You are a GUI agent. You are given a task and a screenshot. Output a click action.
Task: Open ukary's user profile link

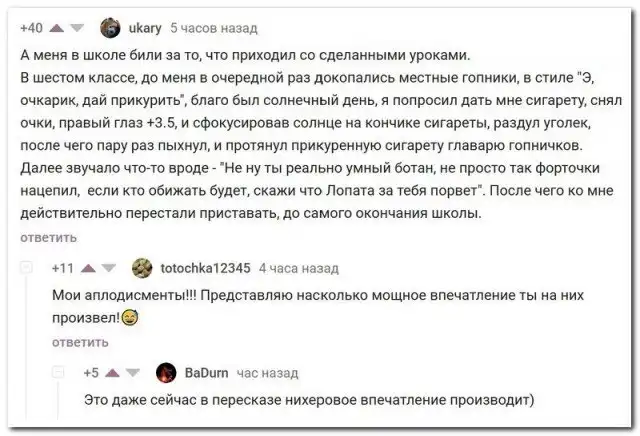pos(144,28)
